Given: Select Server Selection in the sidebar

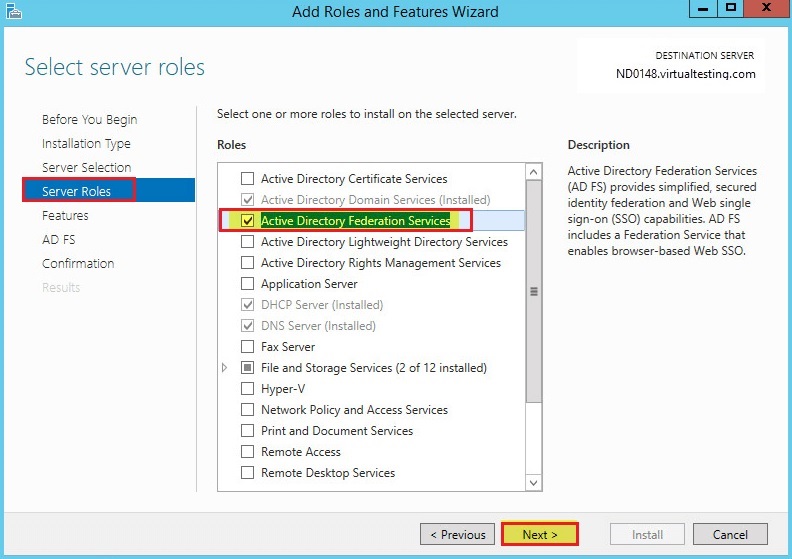Looking at the screenshot, I should [x=86, y=168].
